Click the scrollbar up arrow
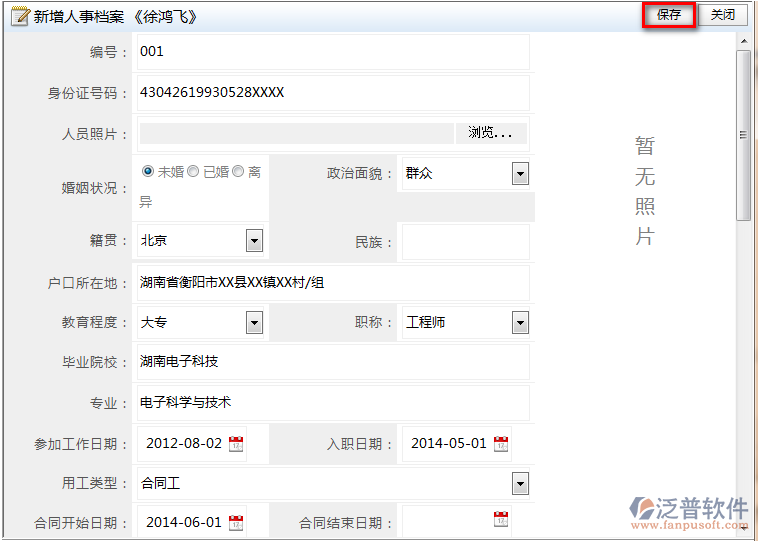Image resolution: width=759 pixels, height=541 pixels. [x=744, y=42]
